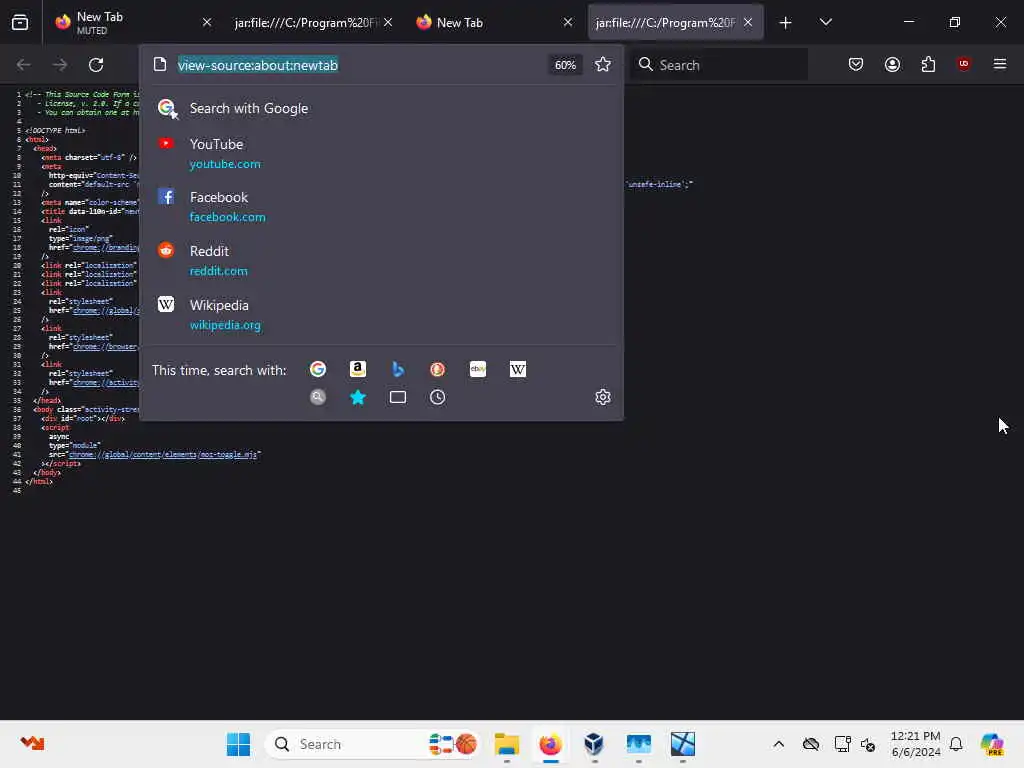Search this time with eBay icon
This screenshot has width=1024, height=768.
click(477, 370)
